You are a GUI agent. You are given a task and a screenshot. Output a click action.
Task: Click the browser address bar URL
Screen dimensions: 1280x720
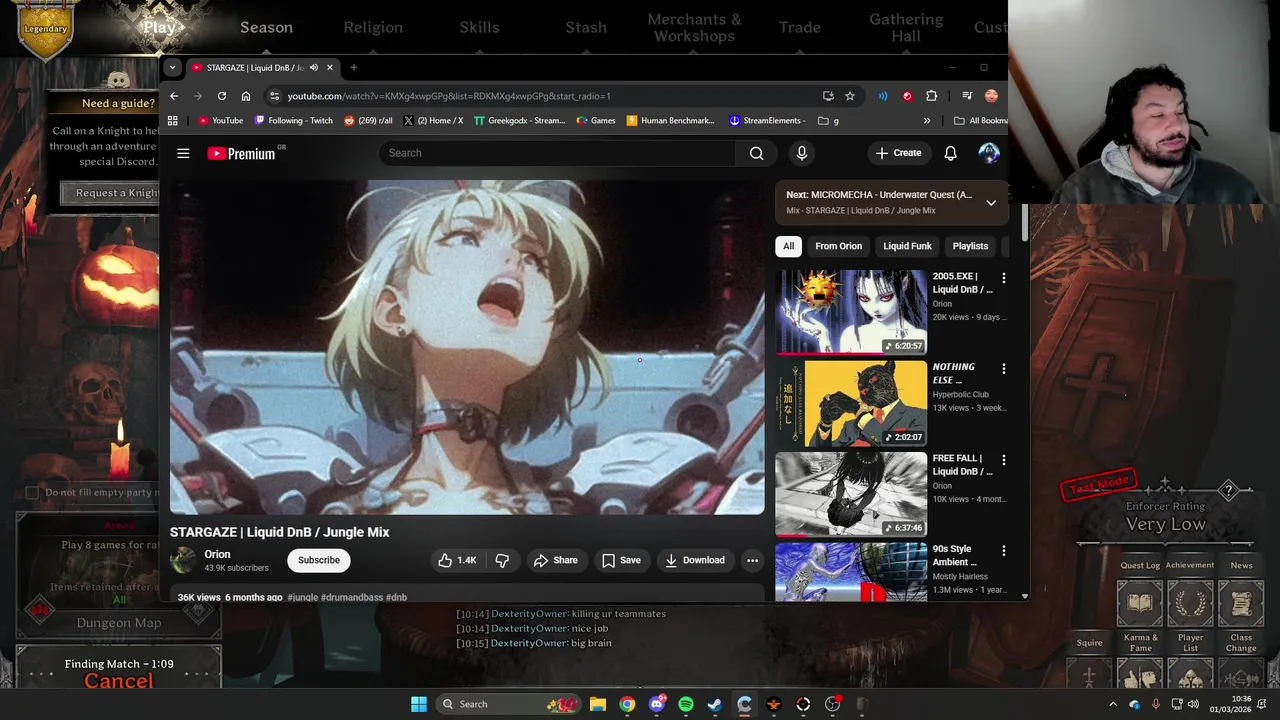[x=449, y=96]
